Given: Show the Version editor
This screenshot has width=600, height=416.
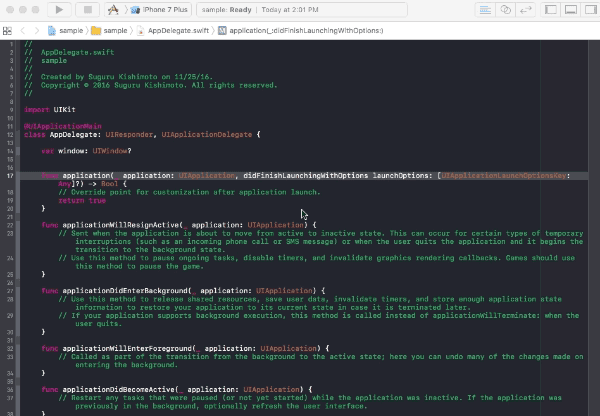Looking at the screenshot, I should (x=526, y=10).
